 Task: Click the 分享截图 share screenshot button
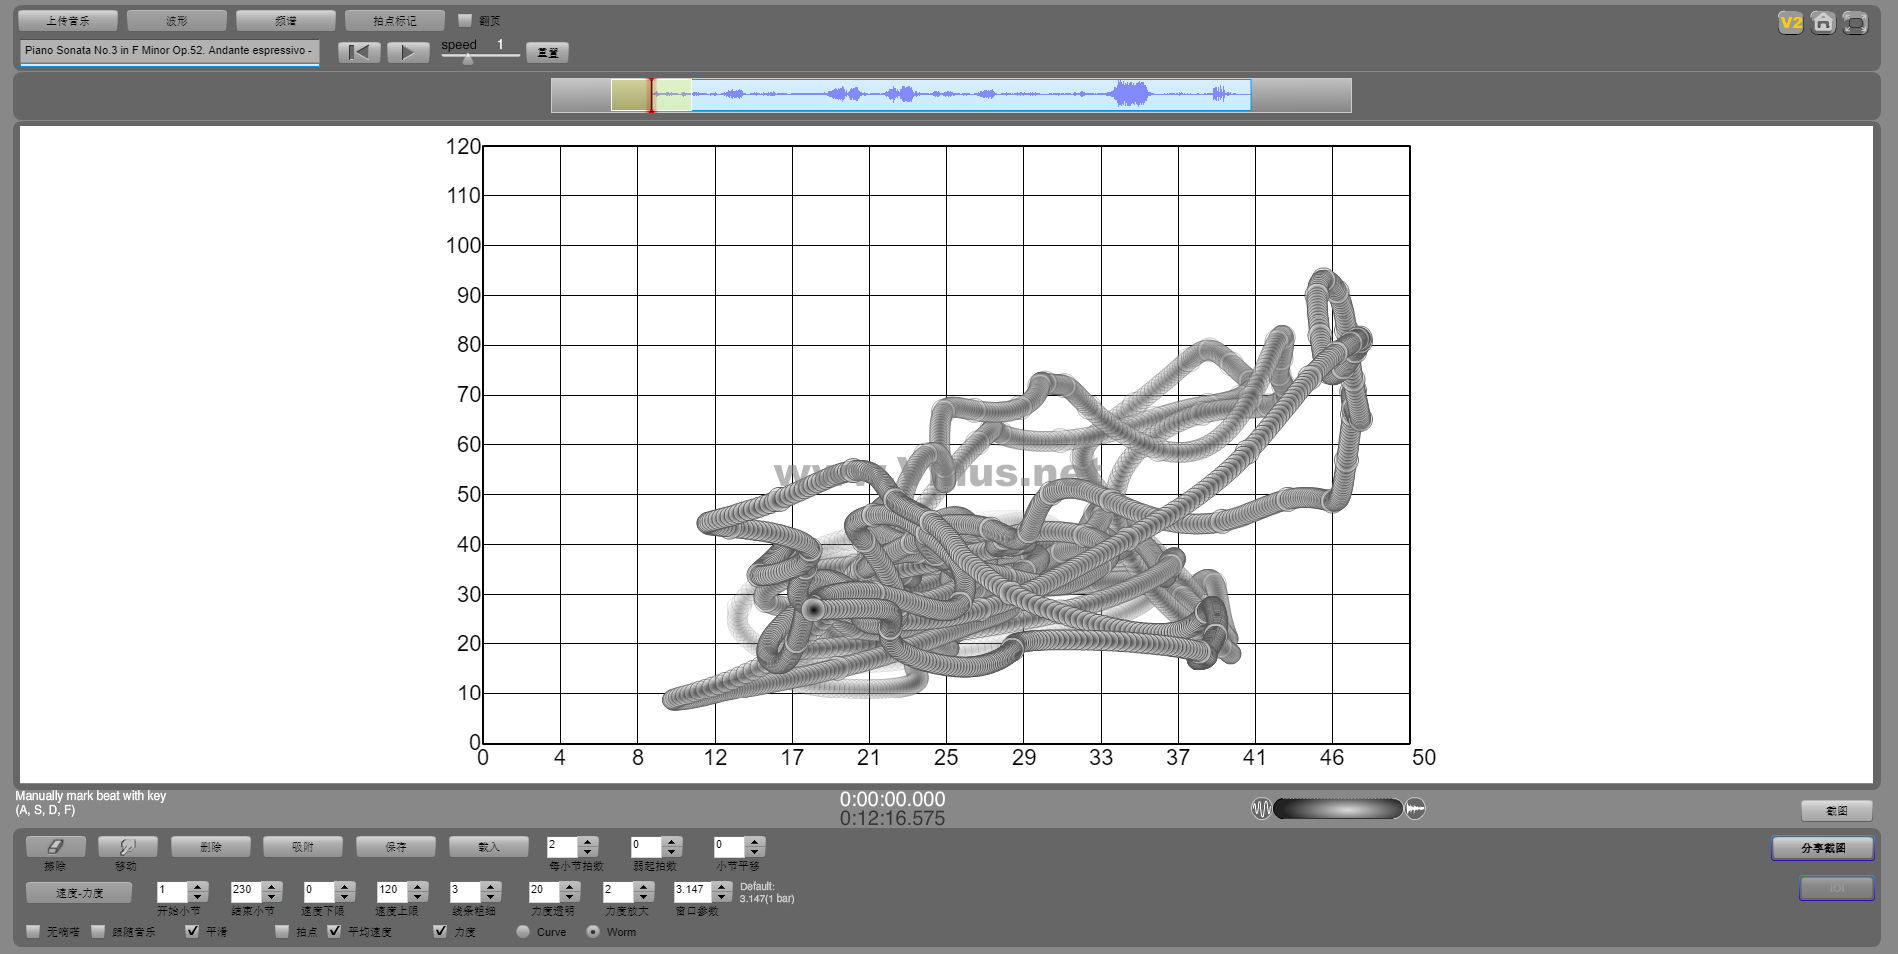1822,848
